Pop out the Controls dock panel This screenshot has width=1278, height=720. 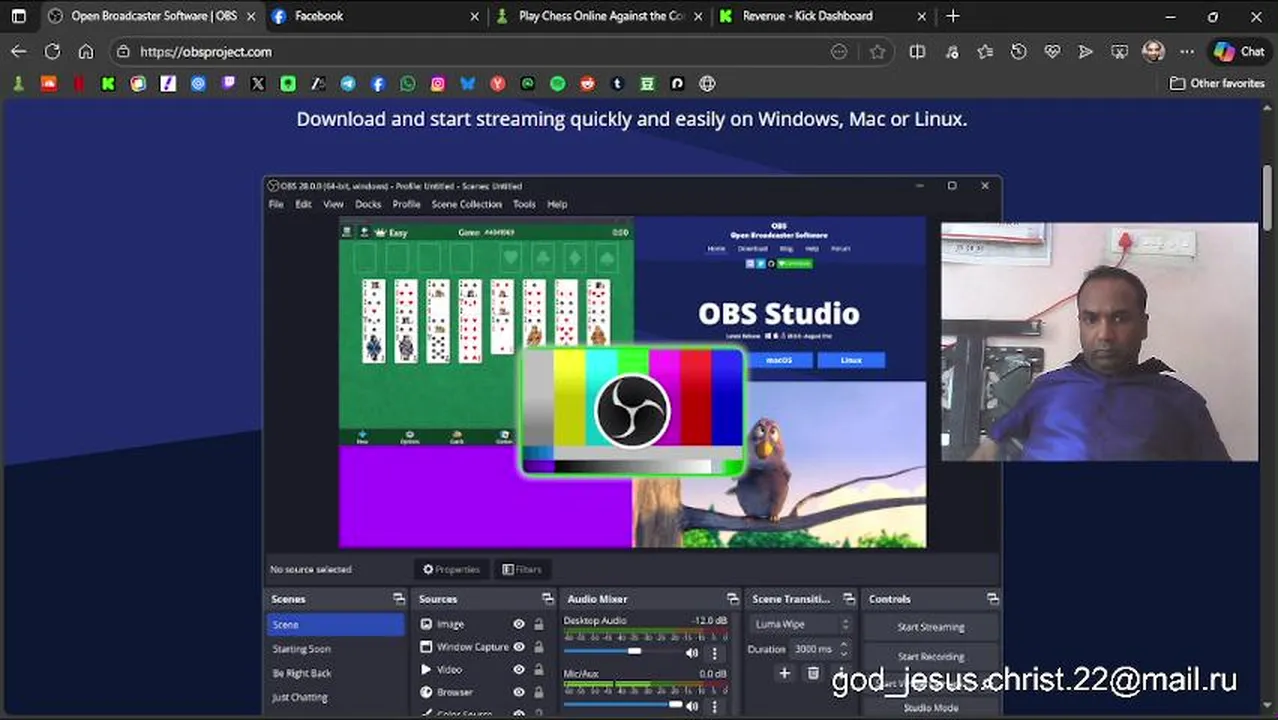click(x=993, y=599)
